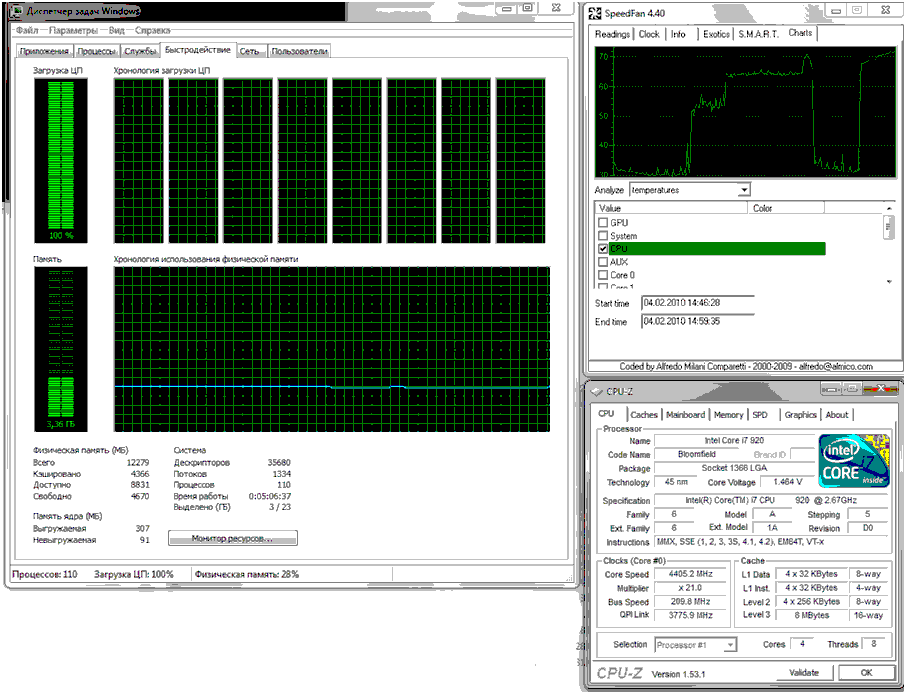Open the About tab in CPU-Z
The height and width of the screenshot is (694, 906).
[837, 415]
